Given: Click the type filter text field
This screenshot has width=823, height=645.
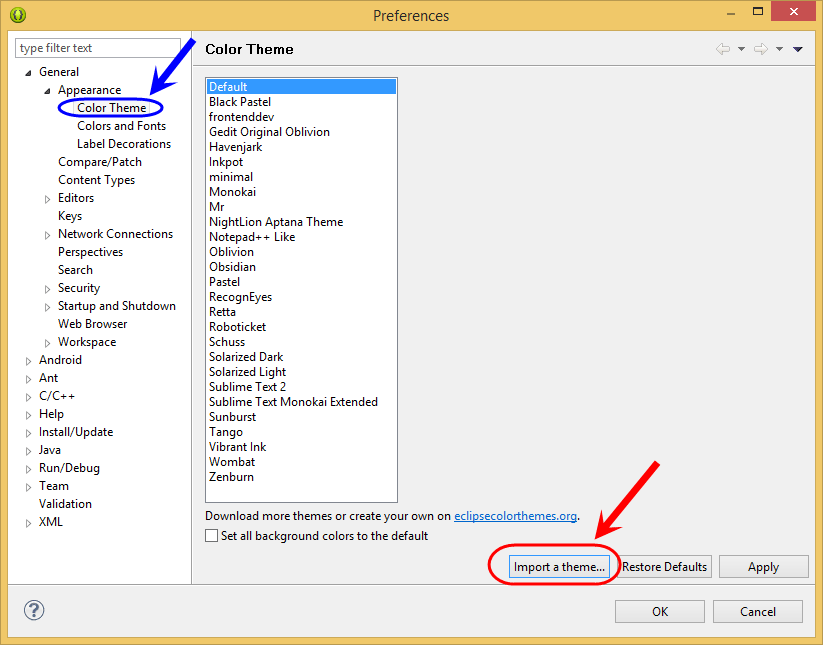Looking at the screenshot, I should pos(98,48).
